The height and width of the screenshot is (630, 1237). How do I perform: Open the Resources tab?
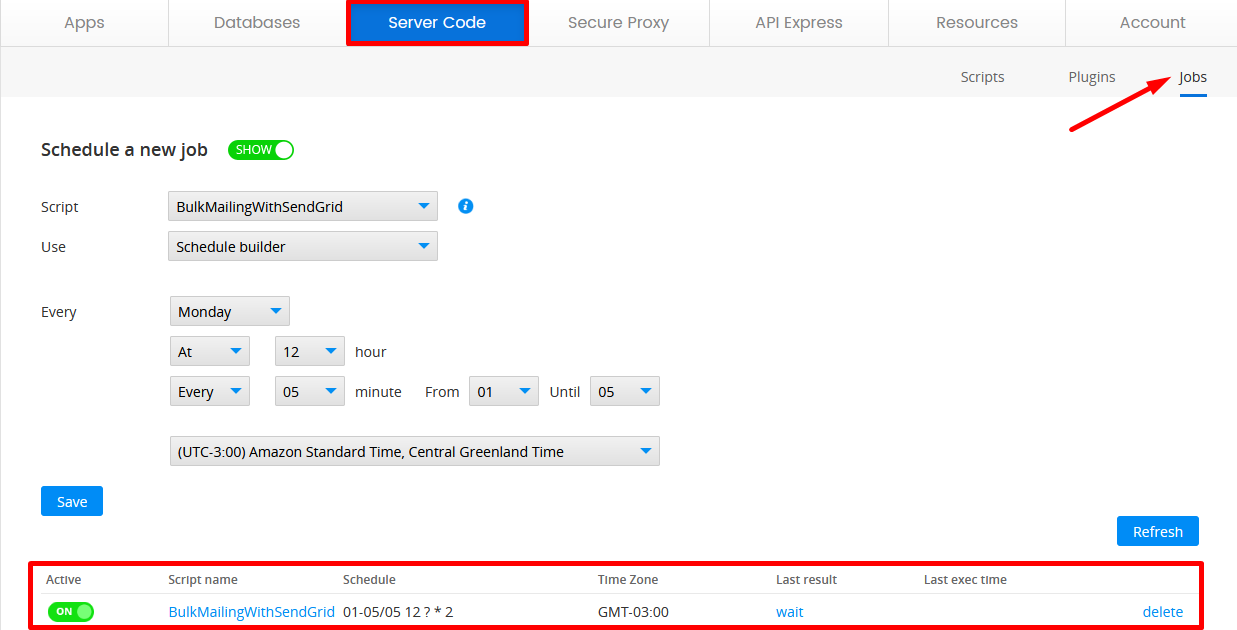pyautogui.click(x=977, y=22)
